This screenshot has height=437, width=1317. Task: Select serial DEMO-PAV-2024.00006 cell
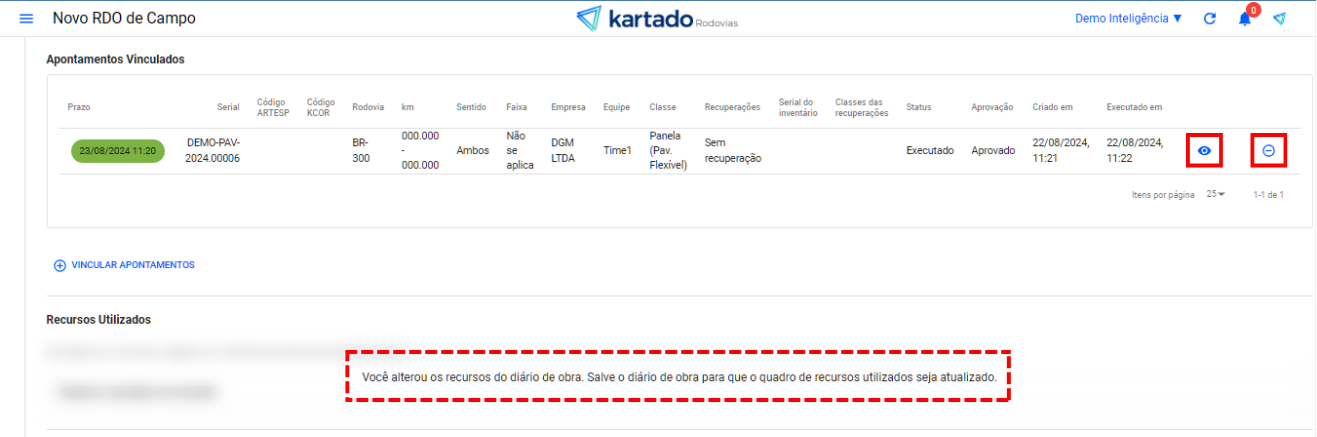click(x=213, y=150)
